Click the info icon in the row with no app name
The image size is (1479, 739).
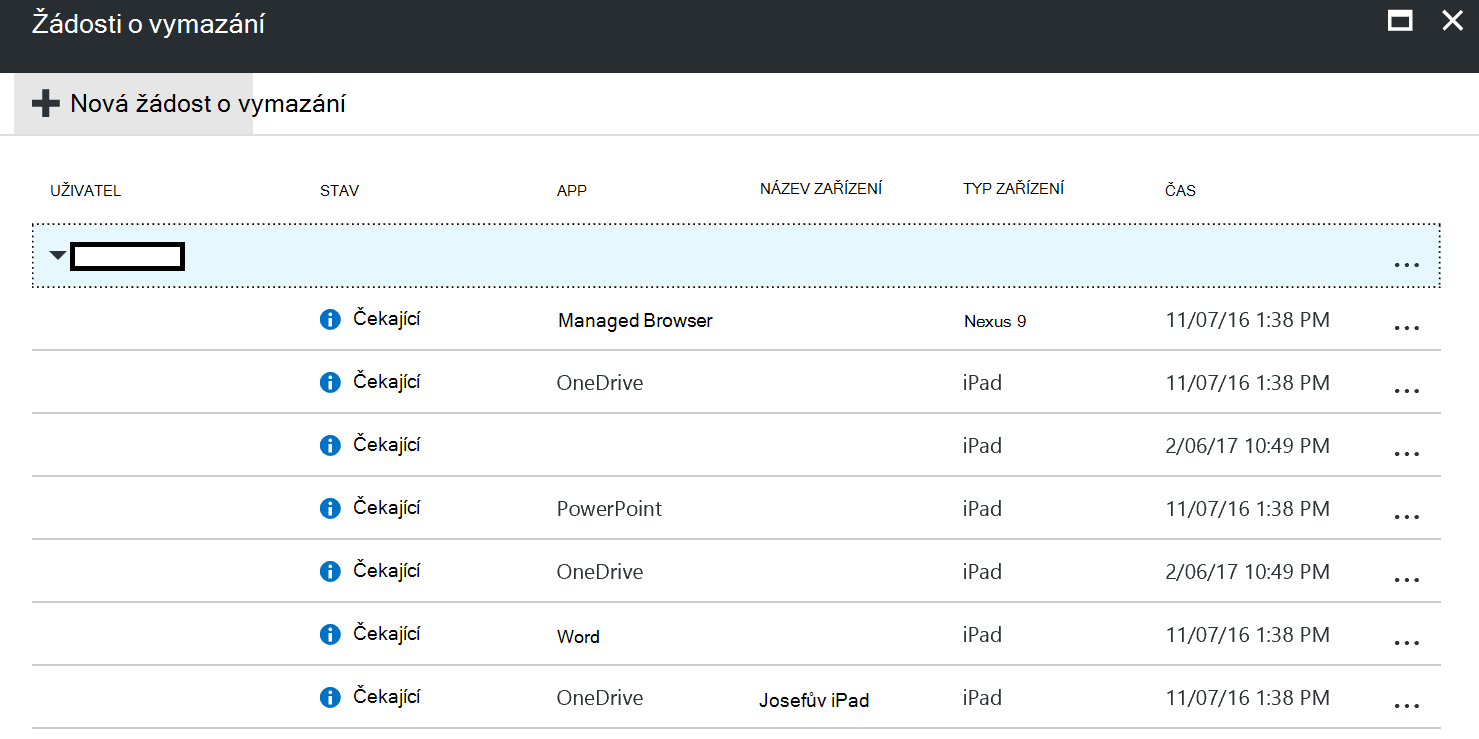(x=330, y=445)
